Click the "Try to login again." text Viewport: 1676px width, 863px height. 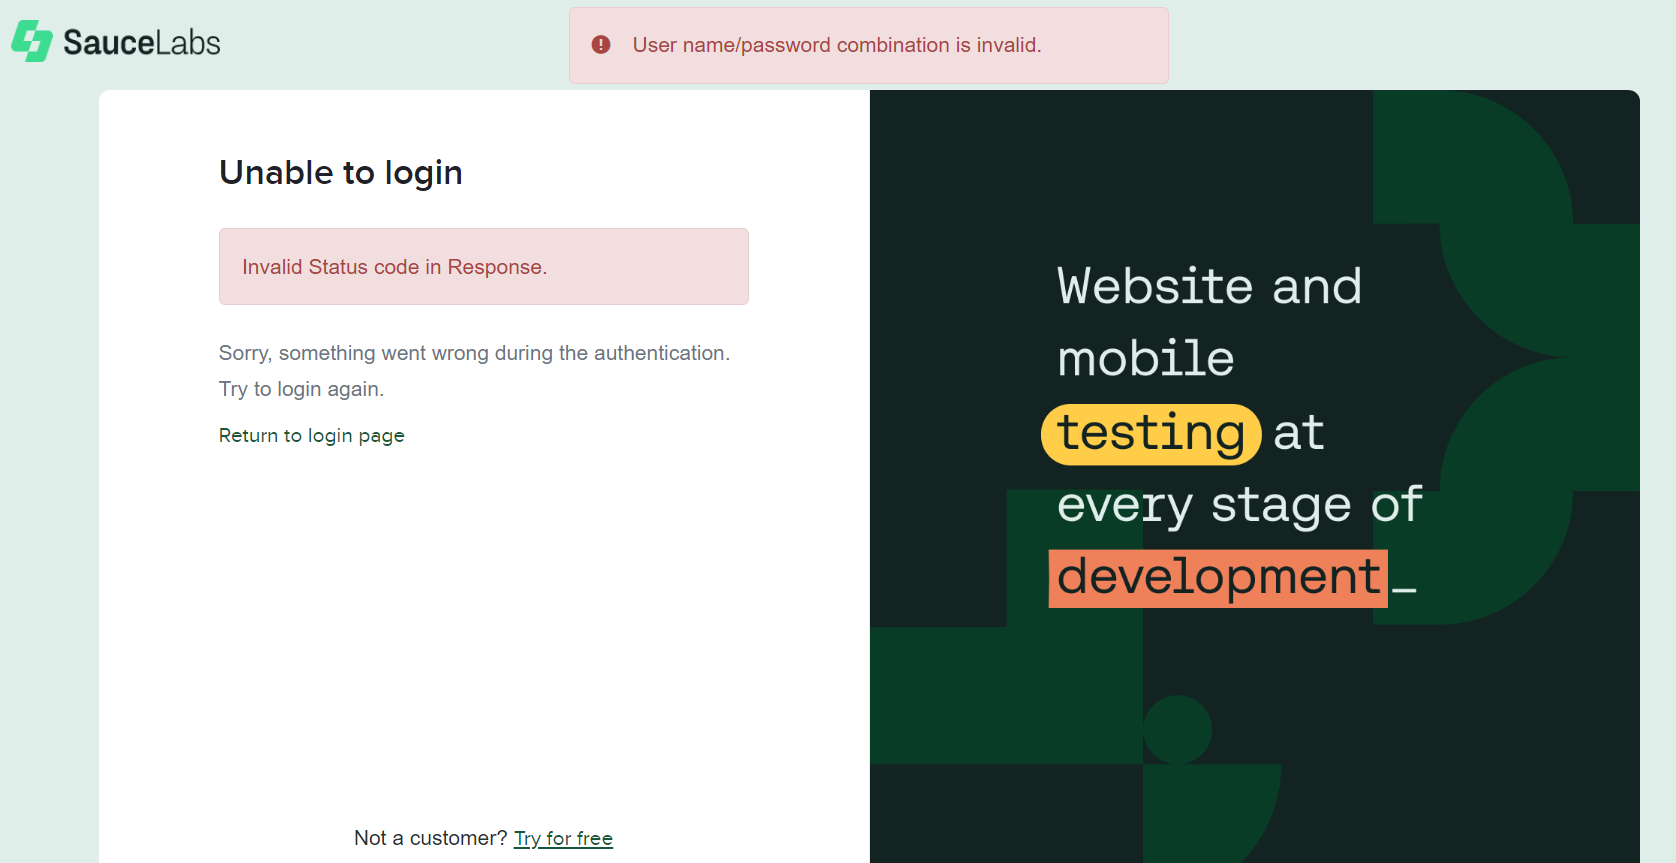pos(301,389)
